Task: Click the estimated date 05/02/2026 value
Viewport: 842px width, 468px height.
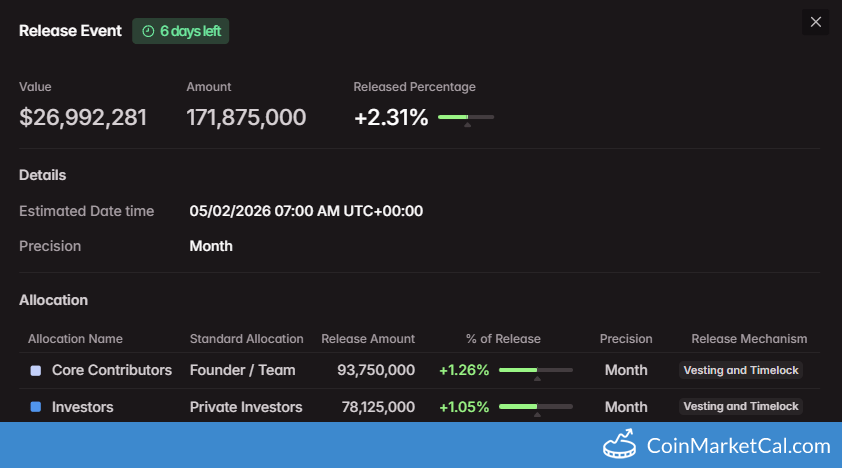Action: (x=306, y=211)
